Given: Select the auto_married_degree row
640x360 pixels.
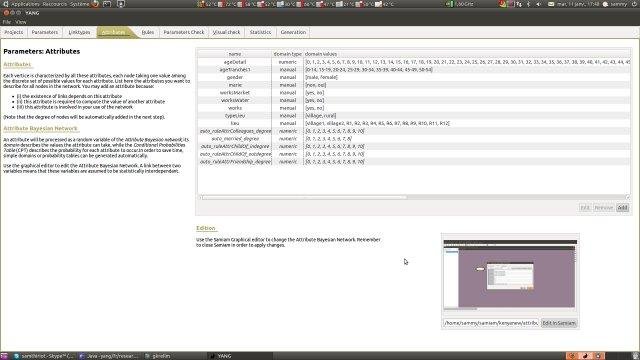Looking at the screenshot, I should pyautogui.click(x=414, y=139).
